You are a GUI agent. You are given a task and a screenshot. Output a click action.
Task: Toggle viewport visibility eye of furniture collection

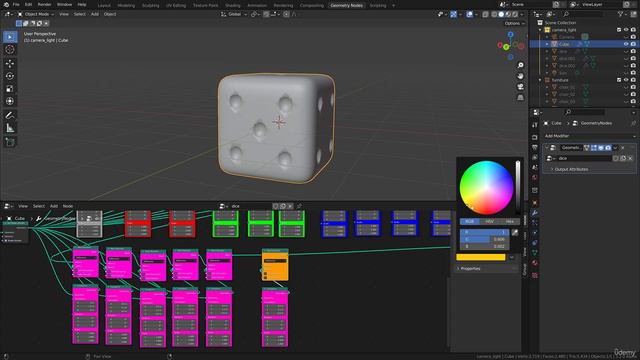click(626, 80)
